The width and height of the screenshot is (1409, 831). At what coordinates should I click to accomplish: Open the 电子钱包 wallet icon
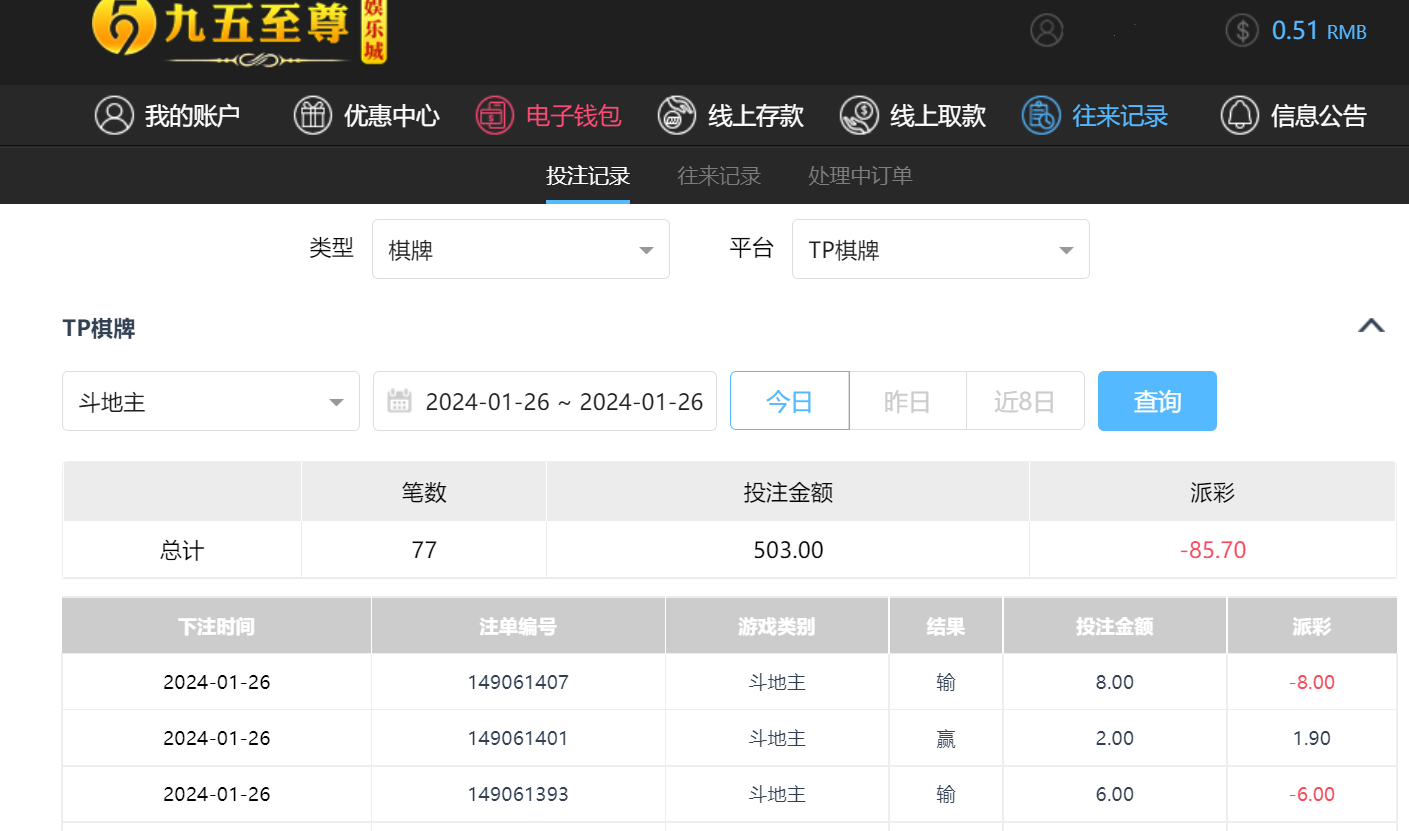click(x=495, y=115)
